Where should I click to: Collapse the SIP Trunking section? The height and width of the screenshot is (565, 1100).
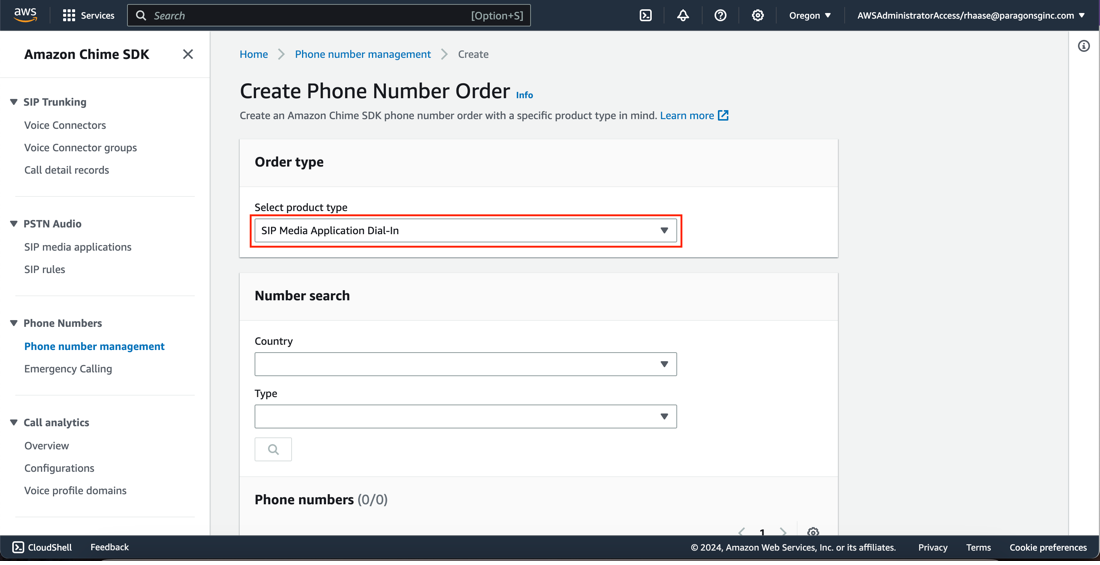pos(14,102)
